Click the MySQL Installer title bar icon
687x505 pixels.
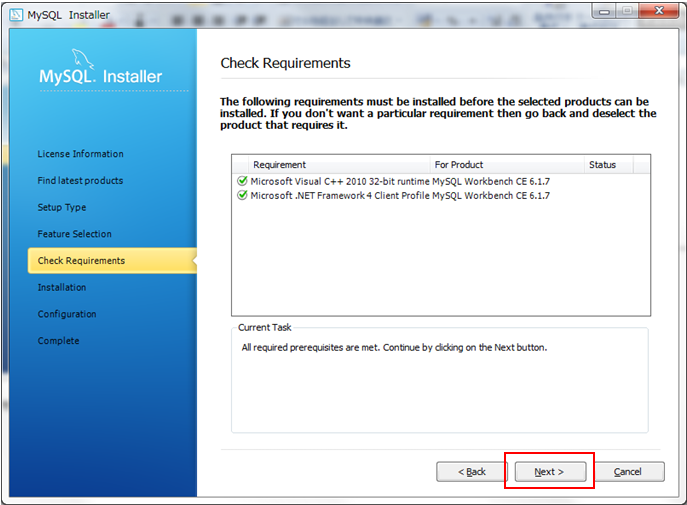coord(16,15)
